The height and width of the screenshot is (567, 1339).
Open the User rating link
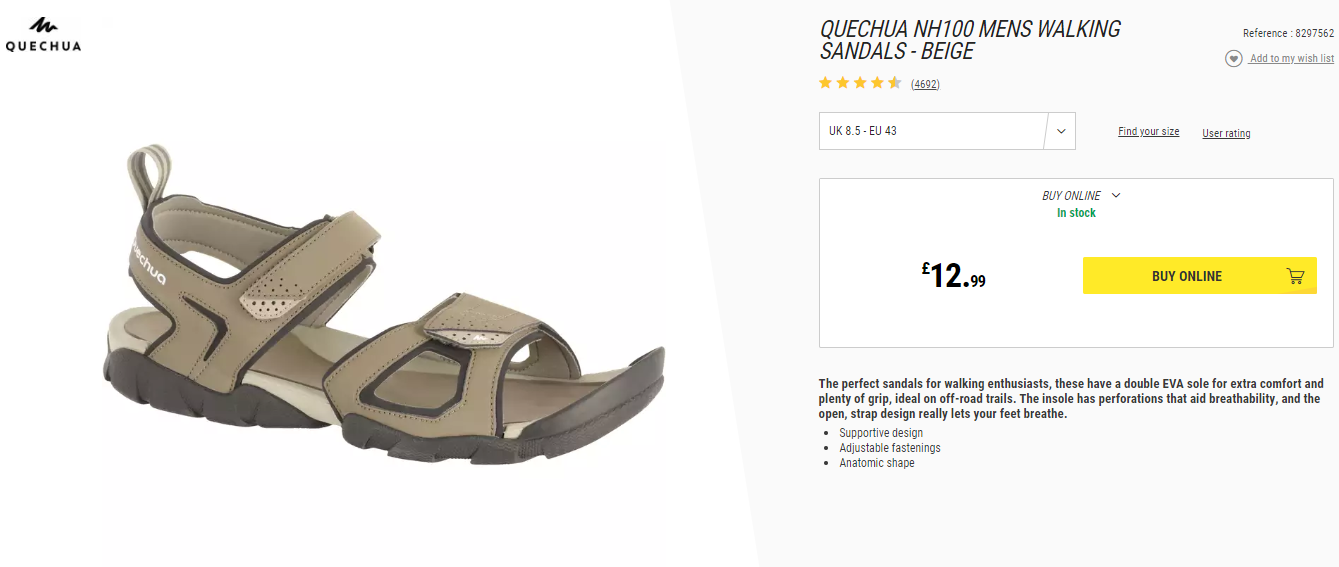[1226, 133]
